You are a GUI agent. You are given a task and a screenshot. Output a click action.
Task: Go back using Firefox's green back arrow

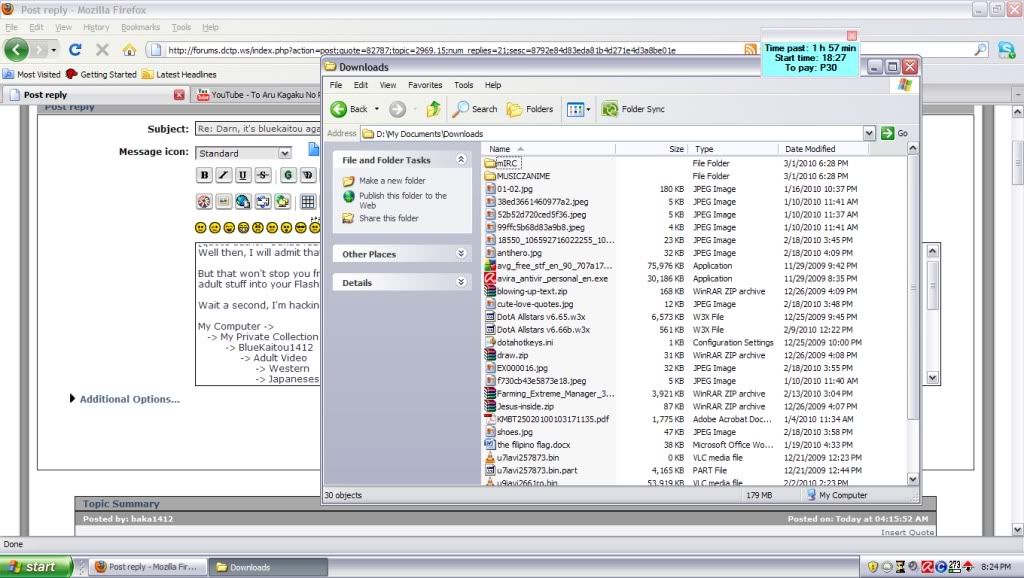pos(16,50)
